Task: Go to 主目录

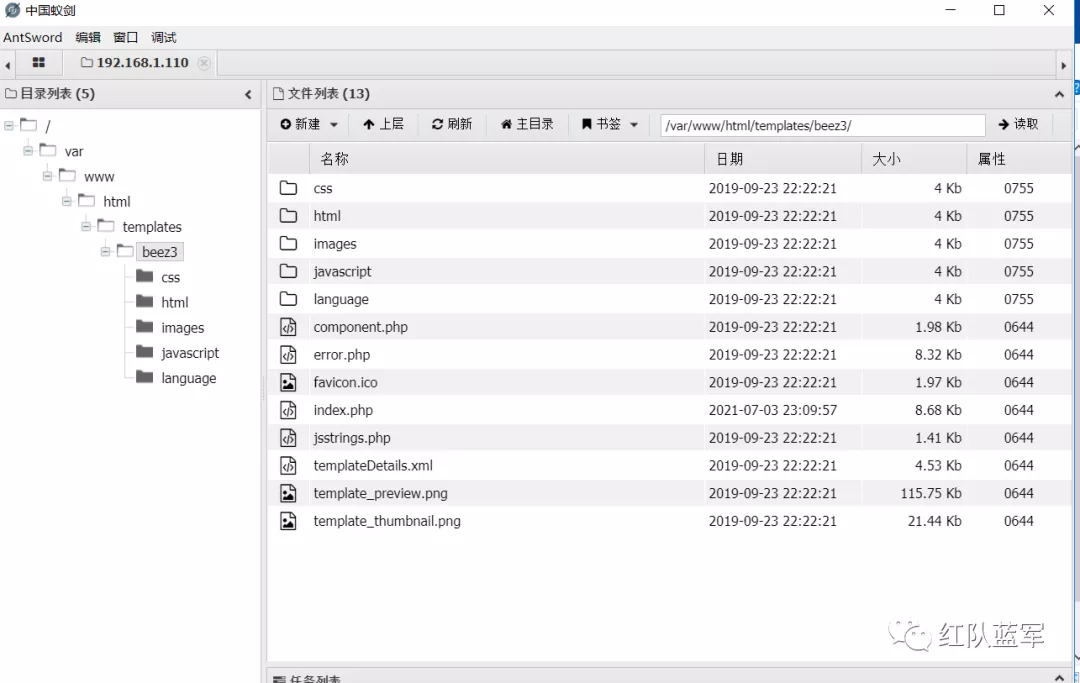Action: 527,124
